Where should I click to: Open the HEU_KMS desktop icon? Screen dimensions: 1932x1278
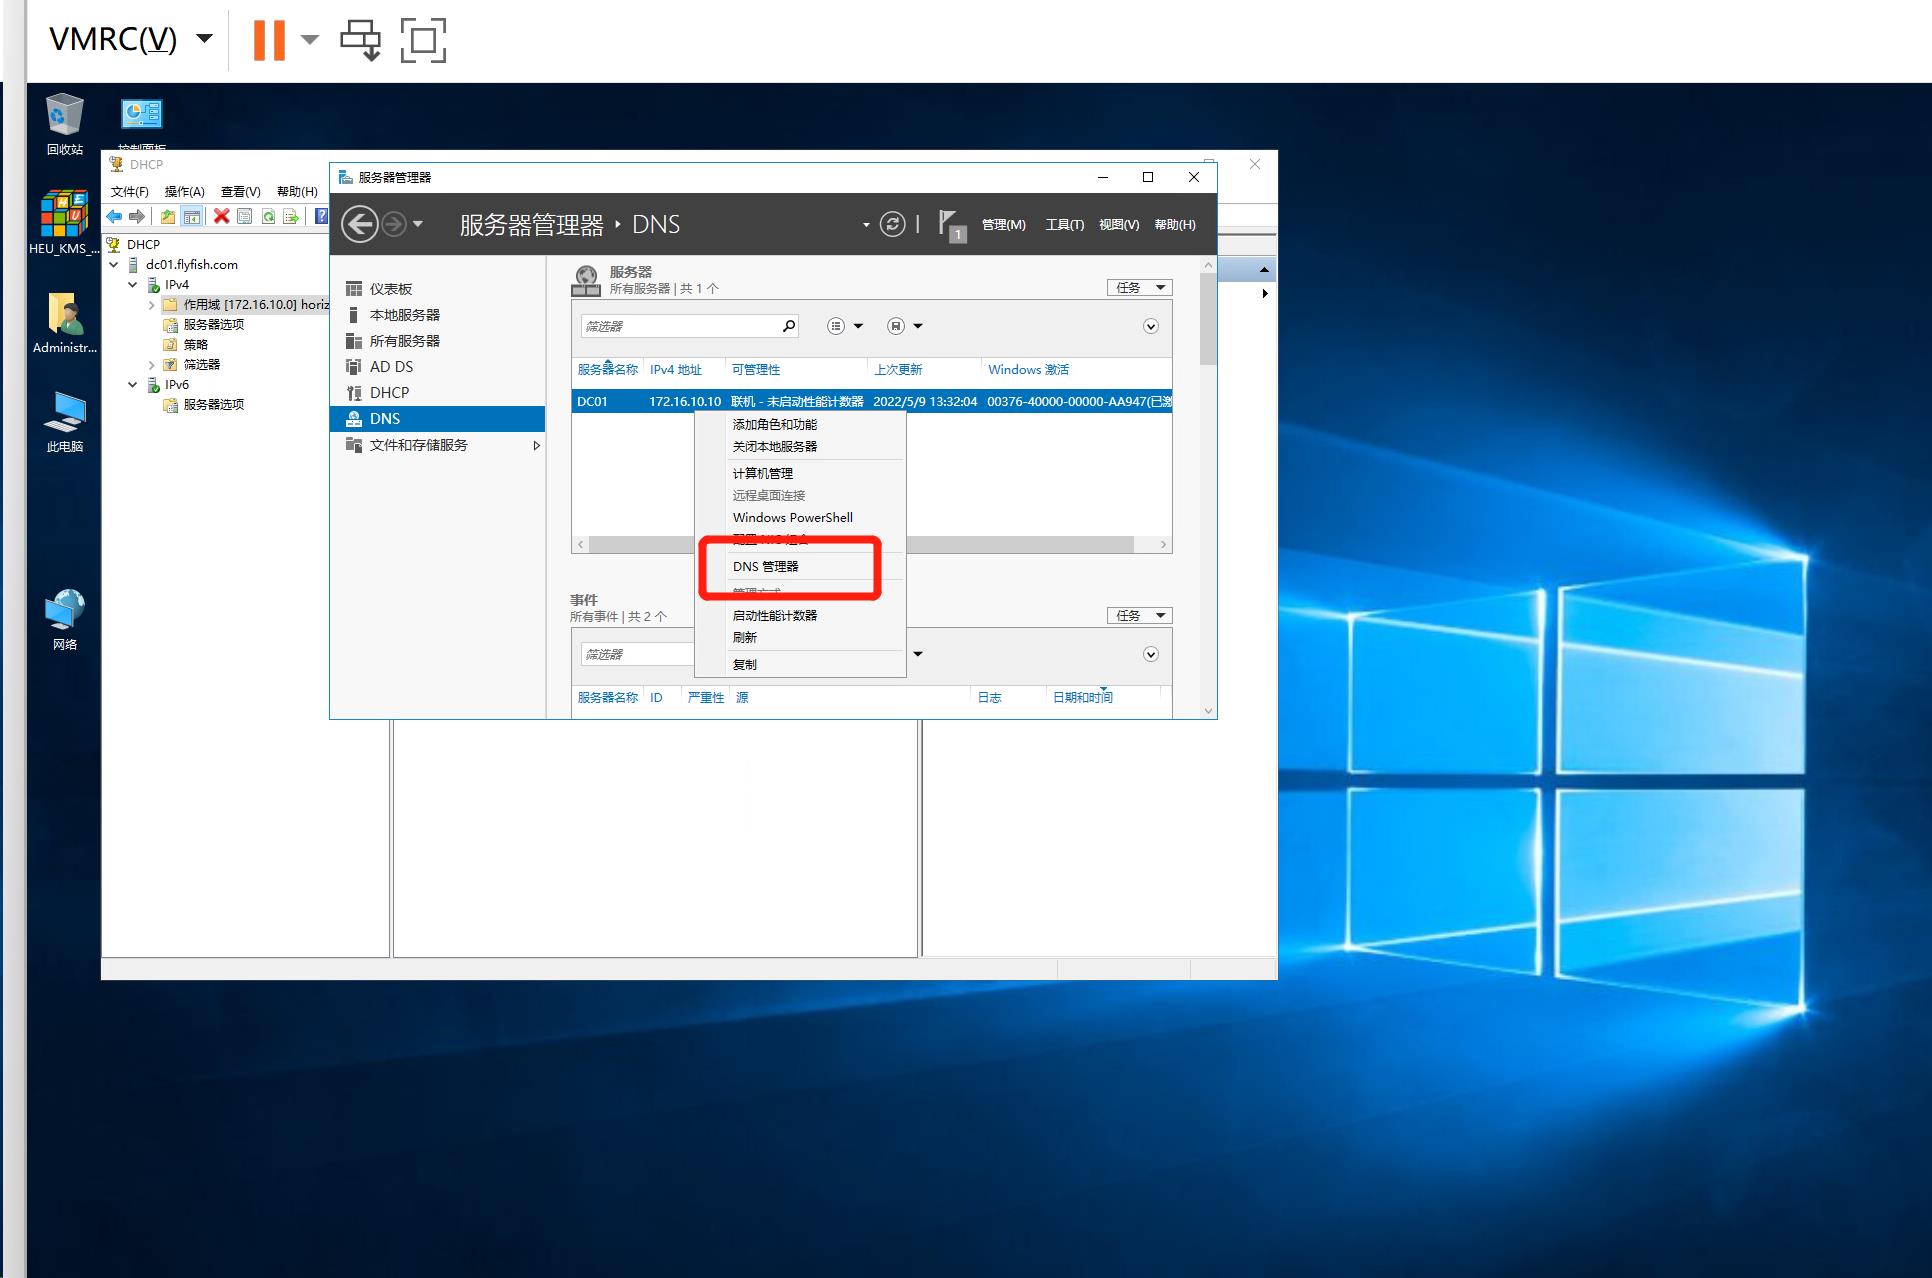pos(65,222)
